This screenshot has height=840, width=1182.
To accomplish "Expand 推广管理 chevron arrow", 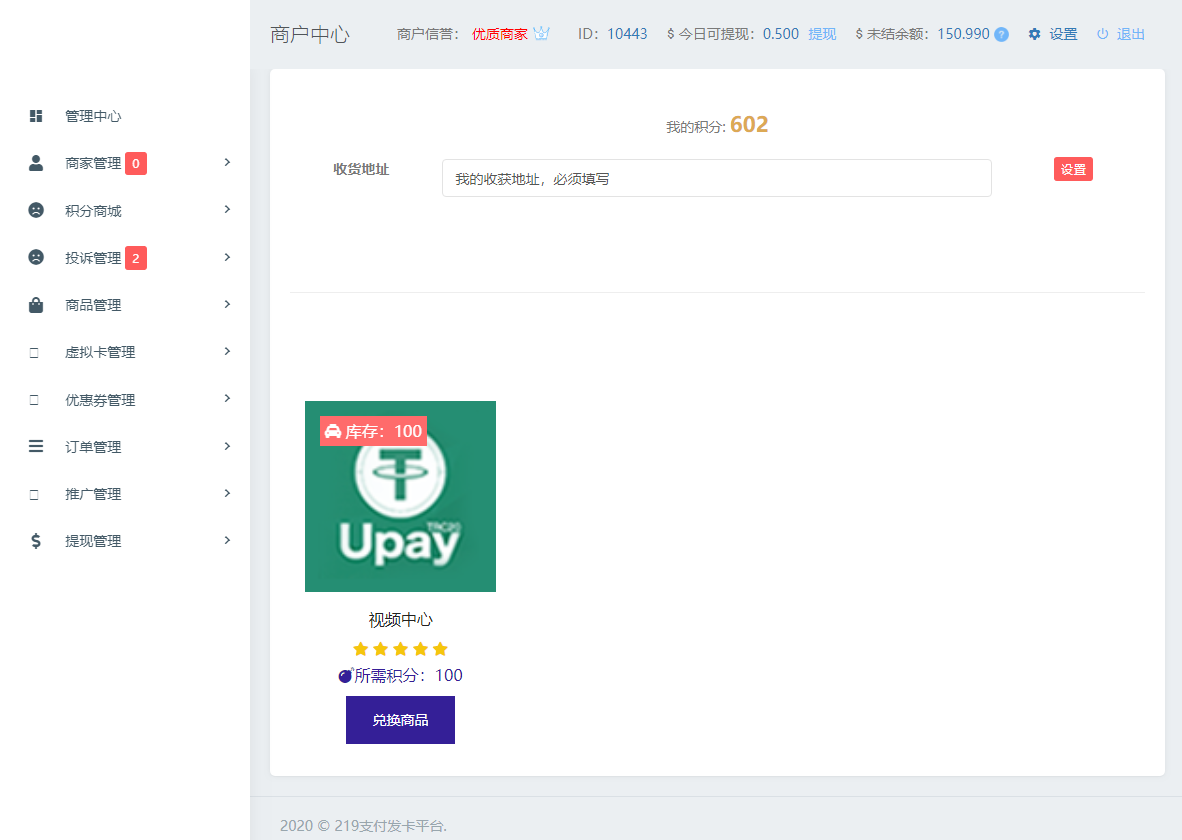I will coord(227,493).
